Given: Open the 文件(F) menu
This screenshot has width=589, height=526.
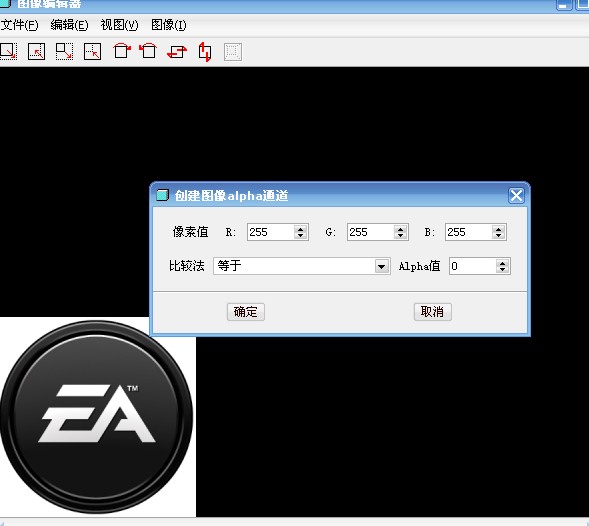Looking at the screenshot, I should [20, 25].
